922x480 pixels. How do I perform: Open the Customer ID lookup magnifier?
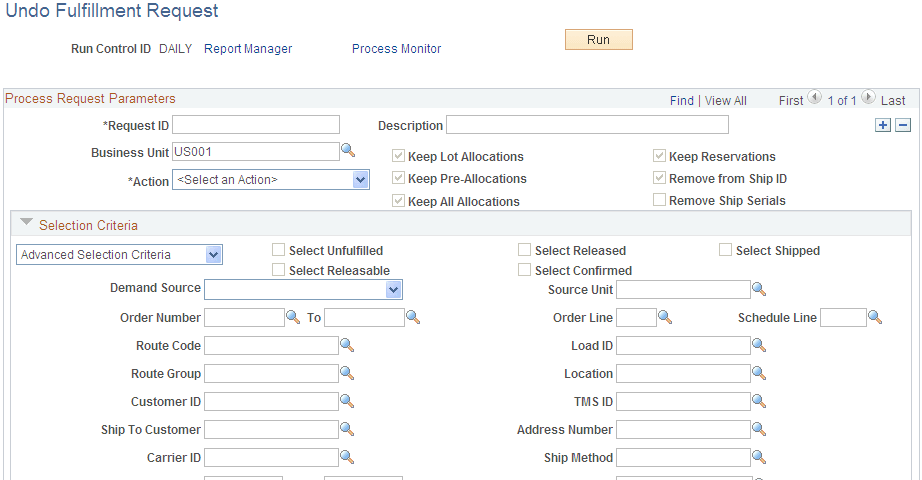pyautogui.click(x=347, y=401)
